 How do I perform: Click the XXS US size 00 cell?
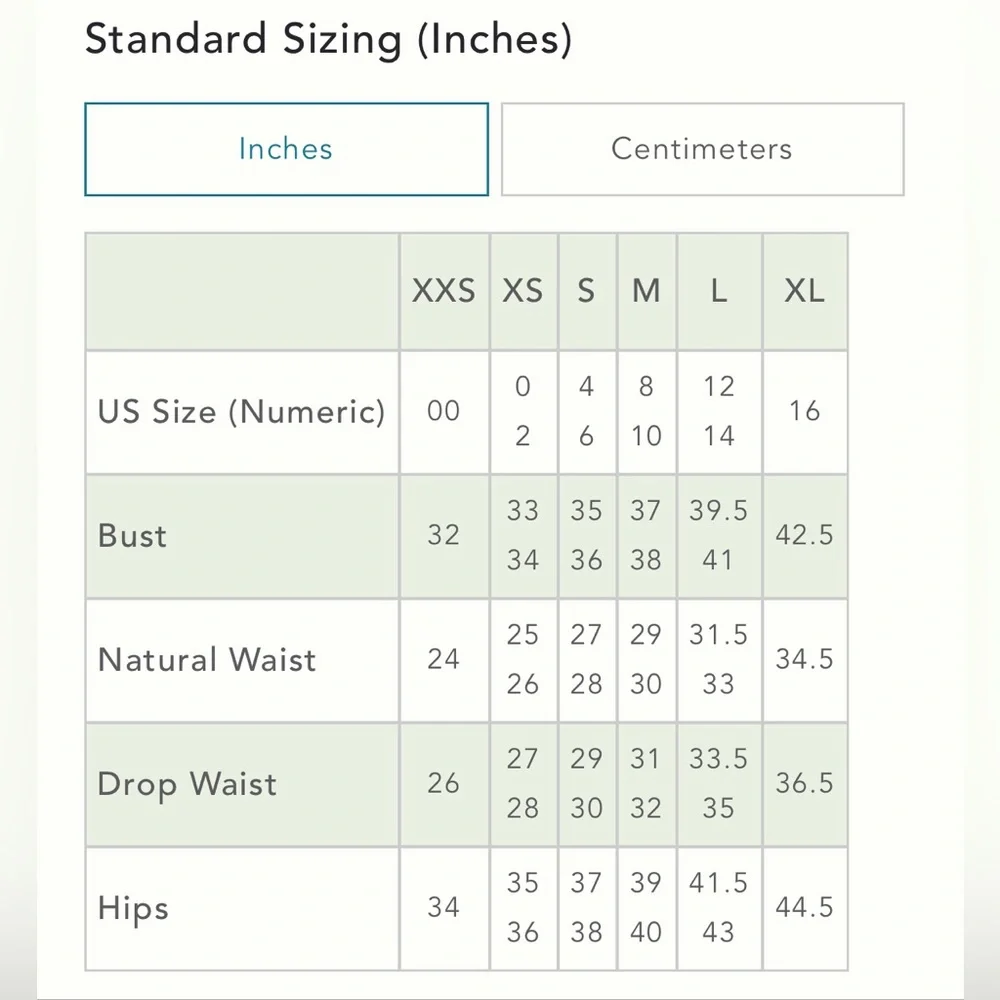coord(444,411)
